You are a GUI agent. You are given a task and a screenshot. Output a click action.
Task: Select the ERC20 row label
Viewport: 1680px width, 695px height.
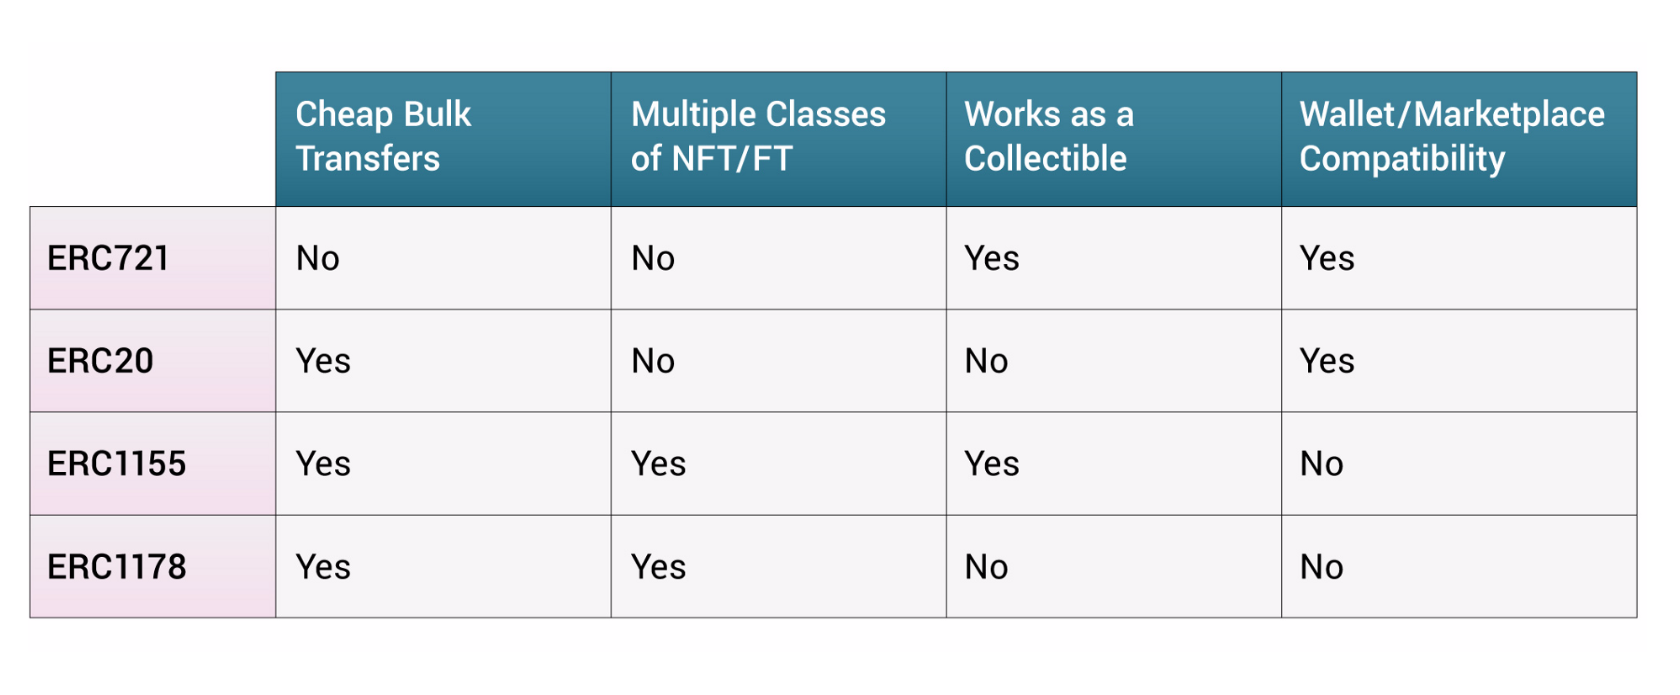pos(153,361)
